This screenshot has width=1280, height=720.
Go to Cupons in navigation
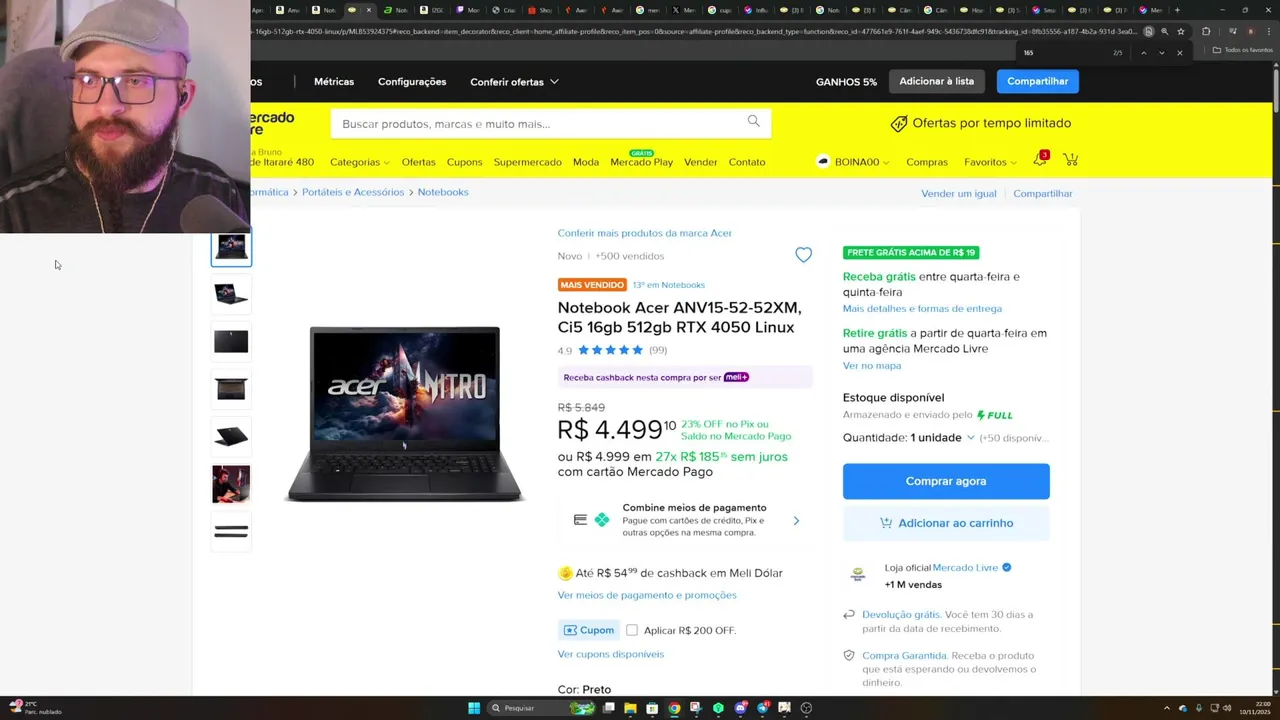[464, 162]
